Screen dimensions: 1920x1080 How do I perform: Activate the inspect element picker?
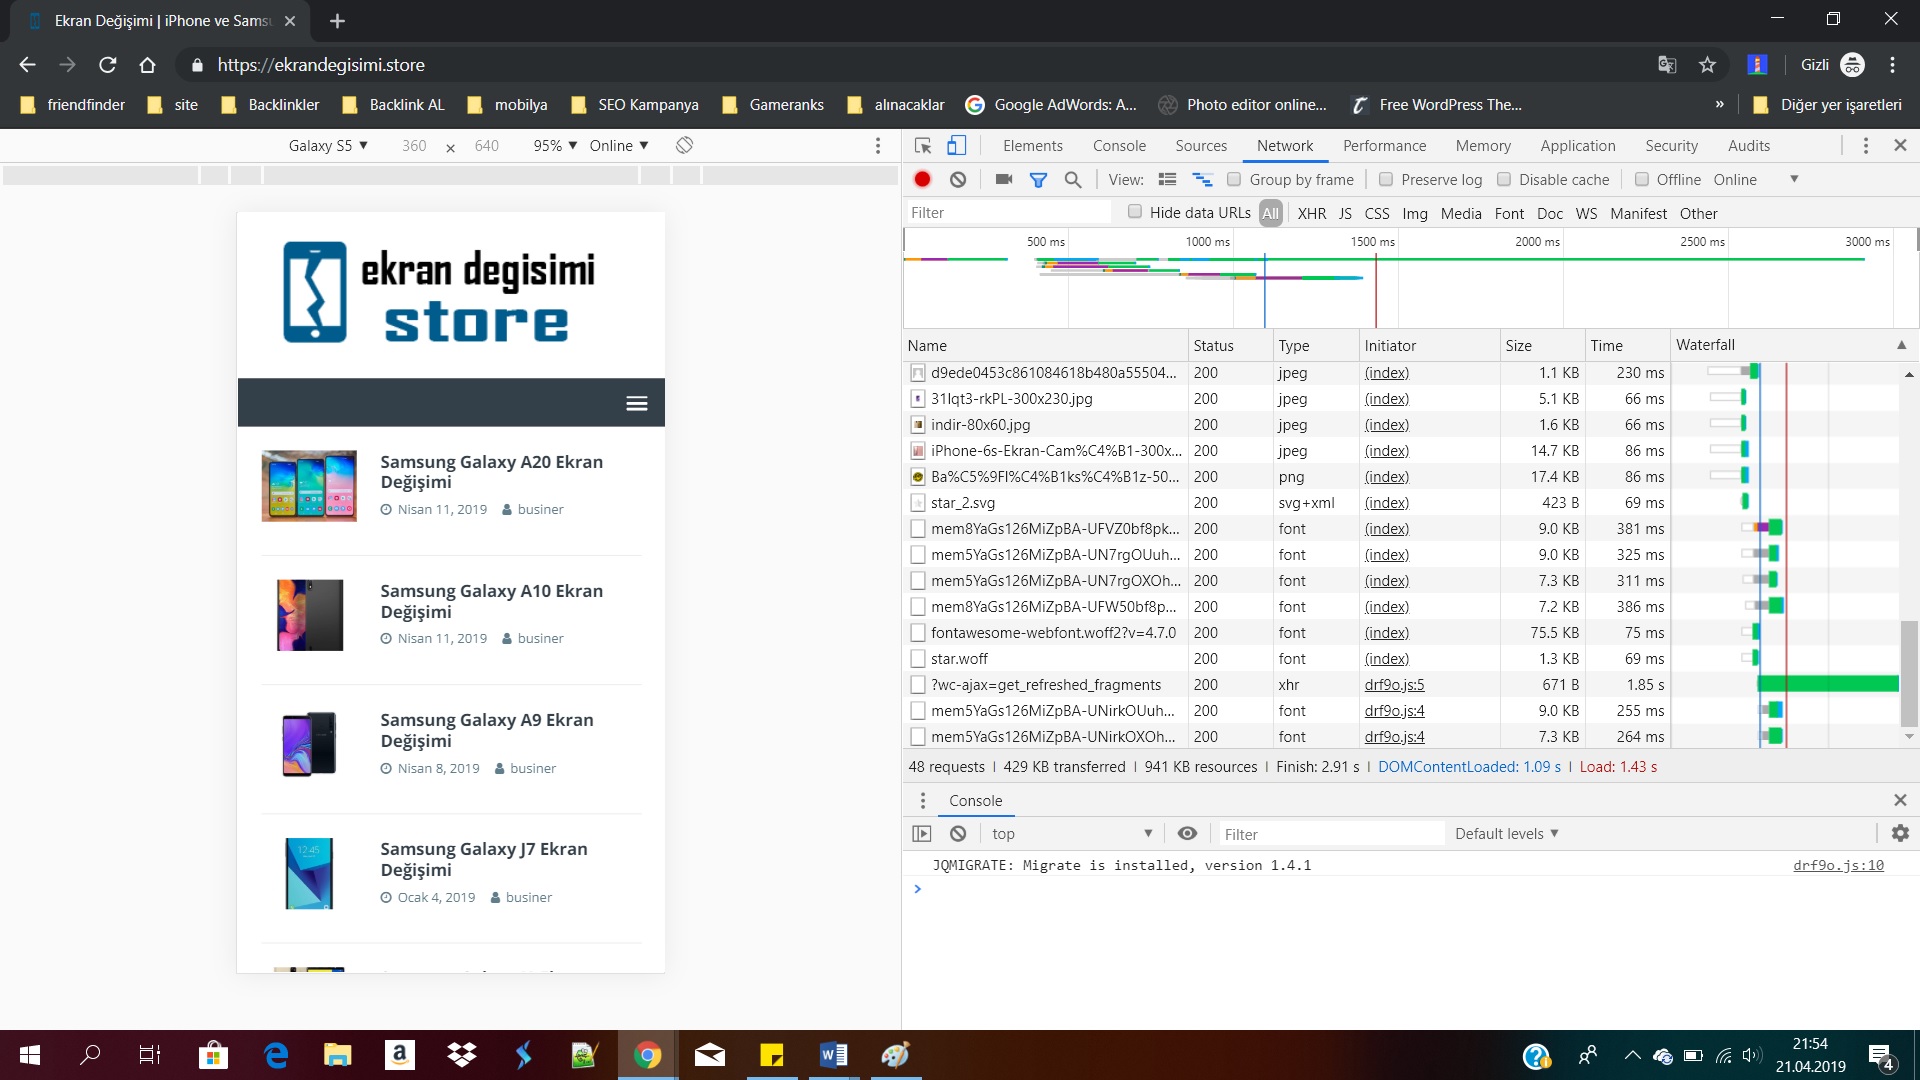(x=923, y=146)
